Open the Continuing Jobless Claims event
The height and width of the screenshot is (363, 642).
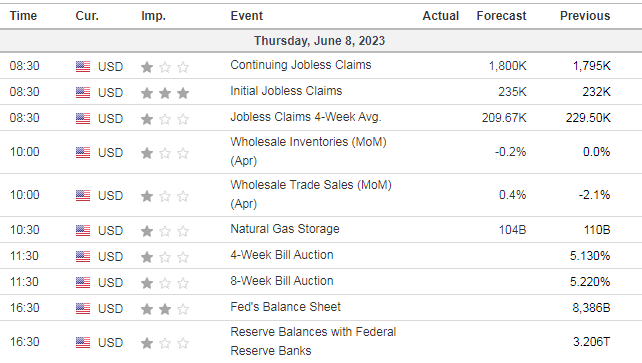(301, 65)
